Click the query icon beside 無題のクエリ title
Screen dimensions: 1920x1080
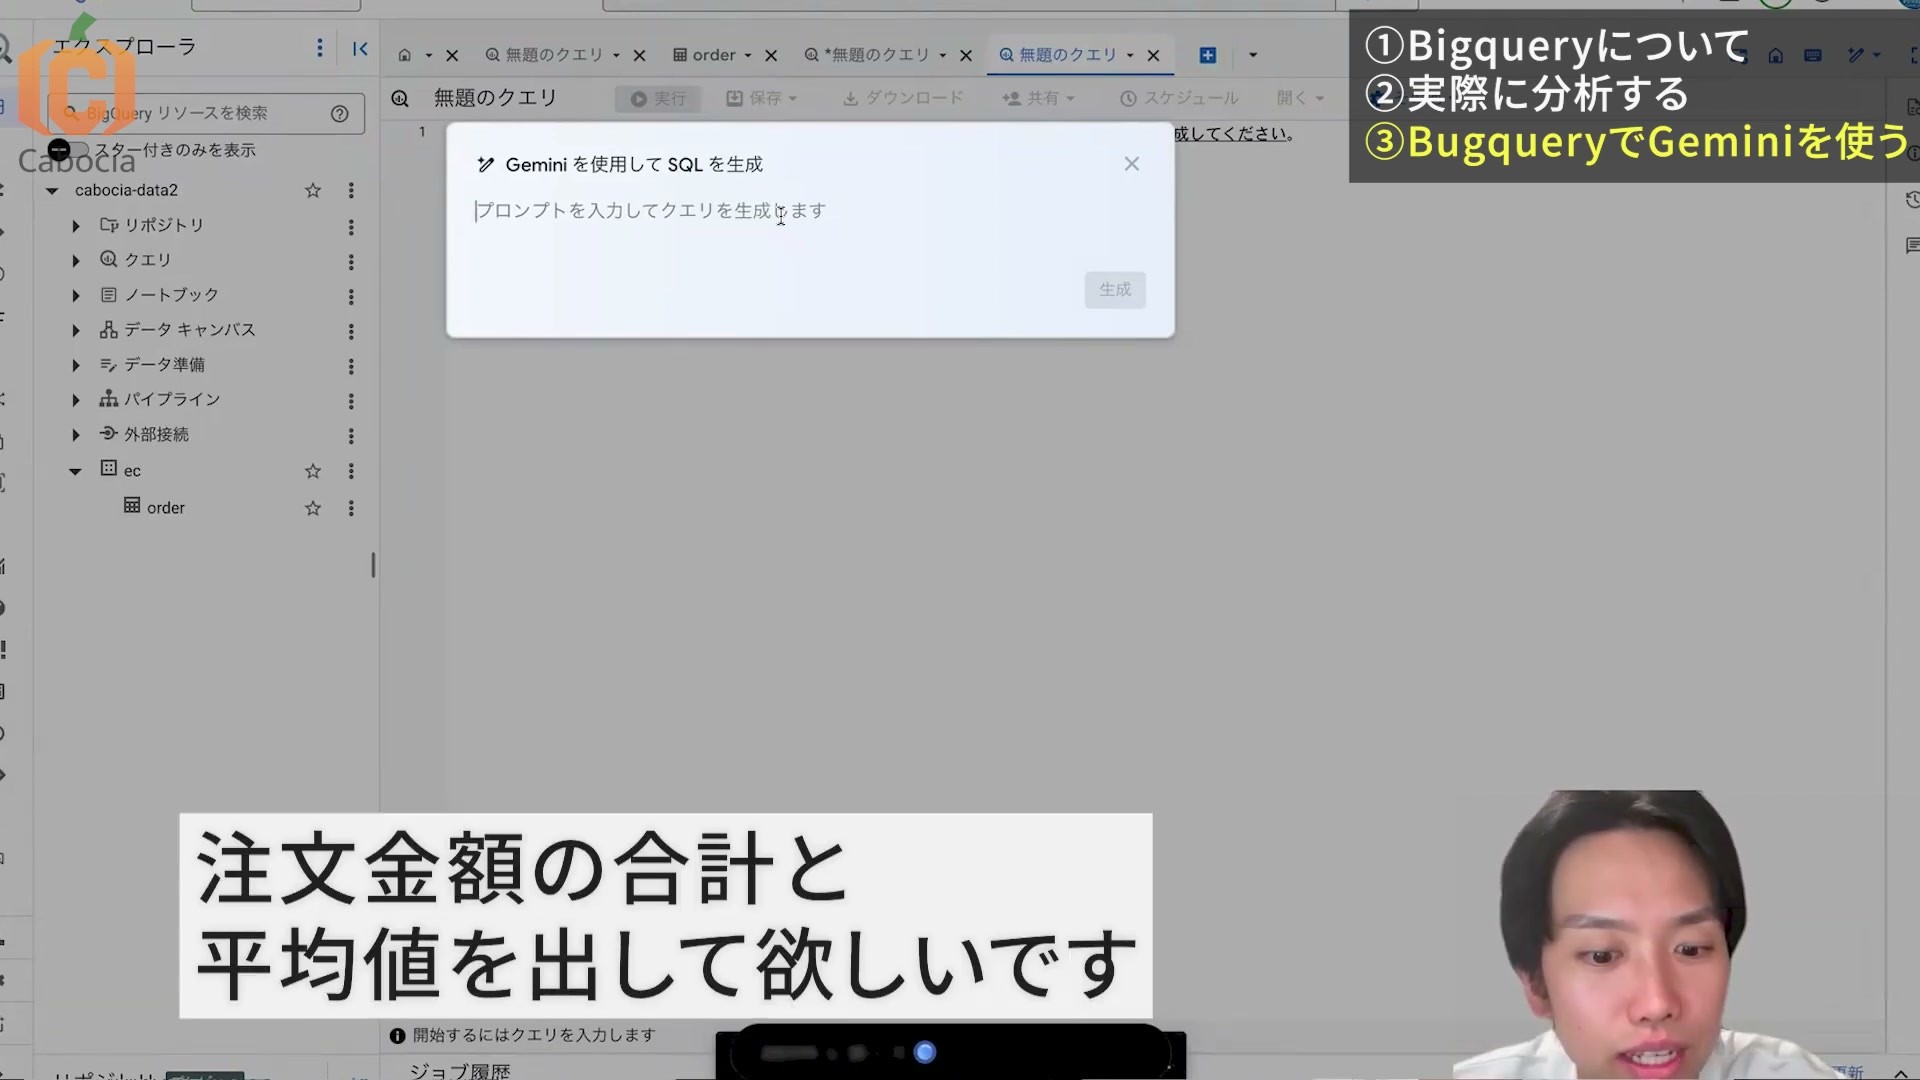click(x=400, y=98)
